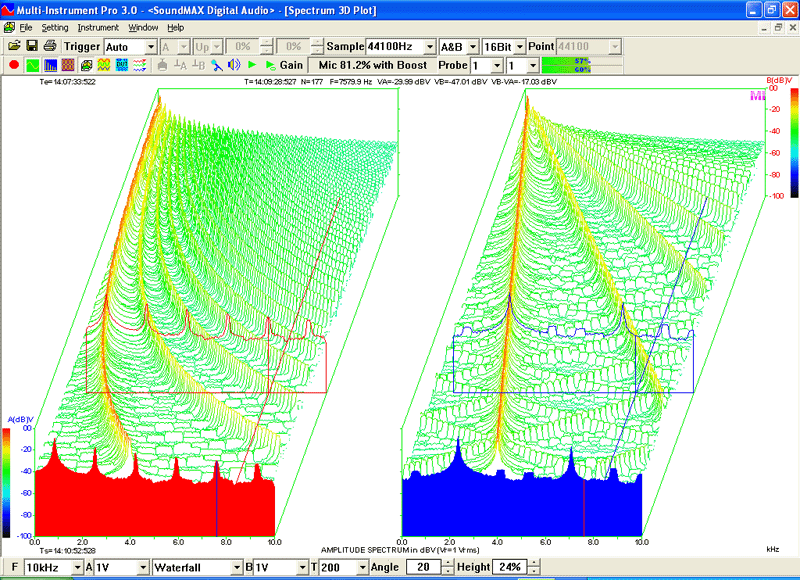
Task: Click the Height 24% input field
Action: pyautogui.click(x=510, y=567)
